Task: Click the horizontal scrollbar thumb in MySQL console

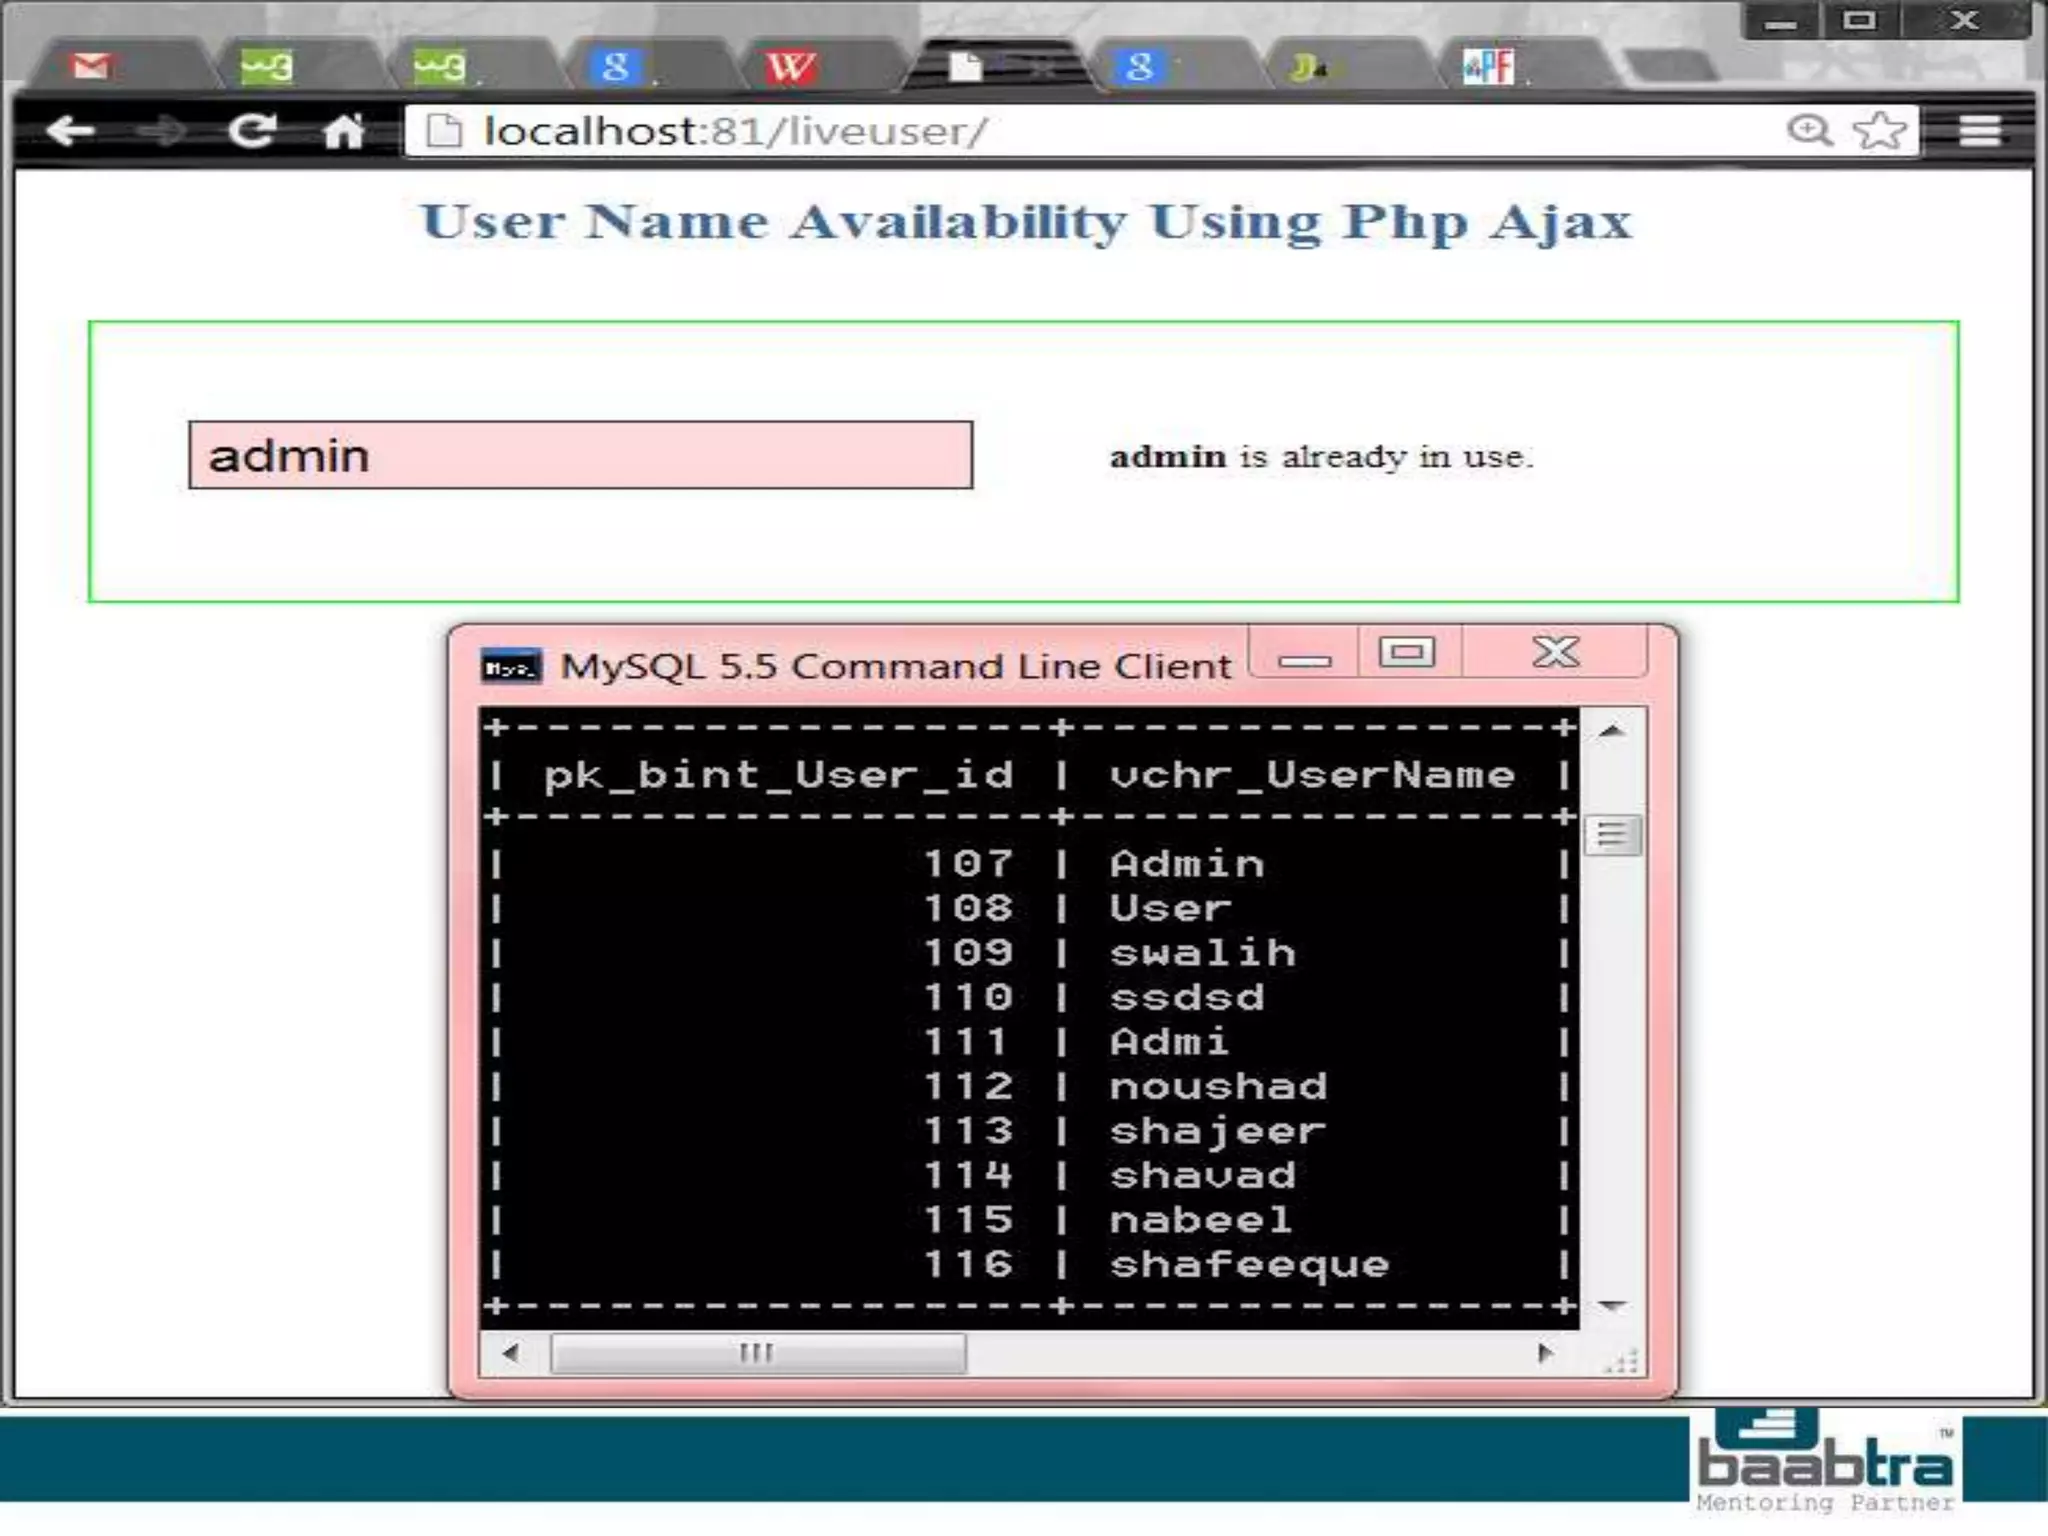Action: 758,1353
